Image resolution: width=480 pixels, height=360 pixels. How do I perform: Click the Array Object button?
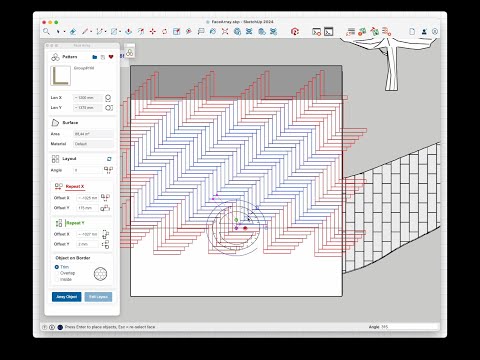click(67, 297)
